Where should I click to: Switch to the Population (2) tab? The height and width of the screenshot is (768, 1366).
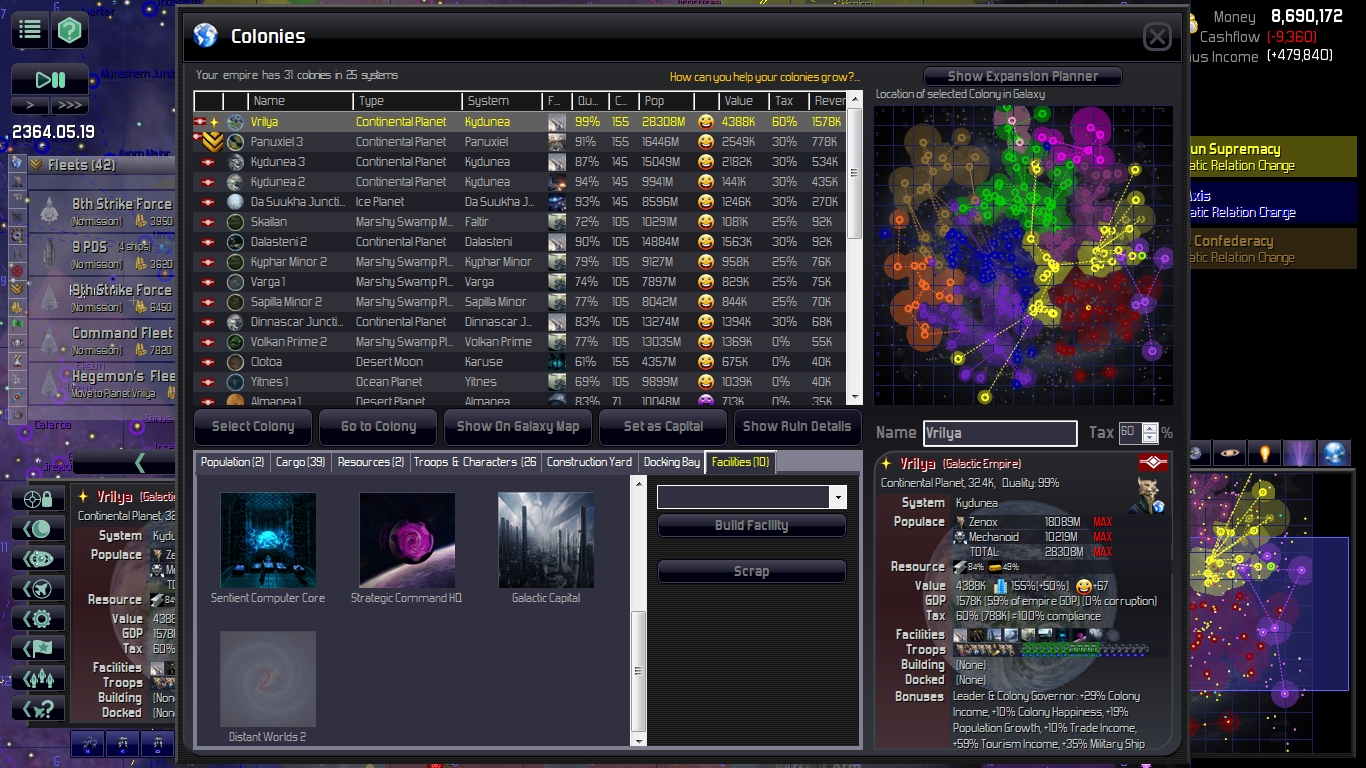pyautogui.click(x=232, y=462)
